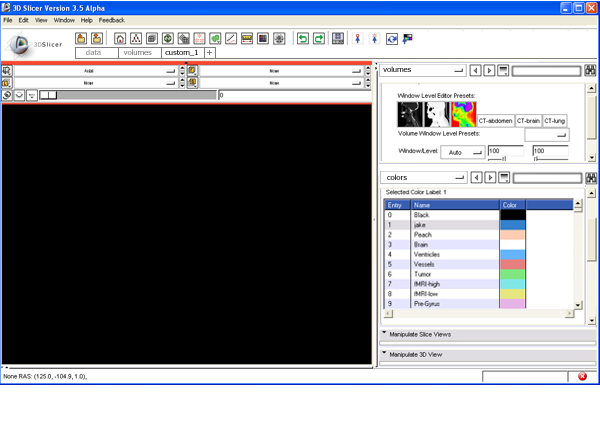Open the Window menu
The width and height of the screenshot is (600, 432).
click(x=64, y=20)
